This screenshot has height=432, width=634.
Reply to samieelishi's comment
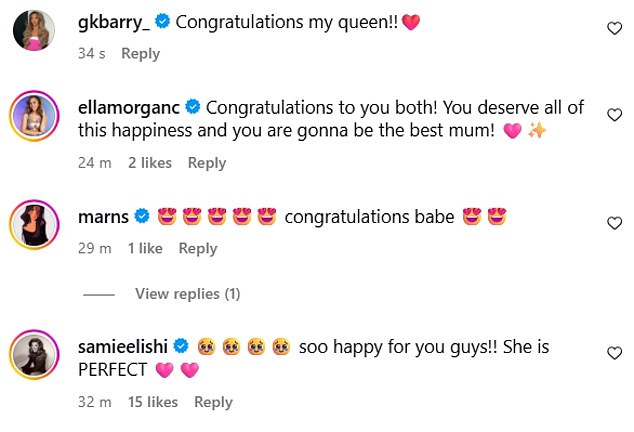(213, 402)
